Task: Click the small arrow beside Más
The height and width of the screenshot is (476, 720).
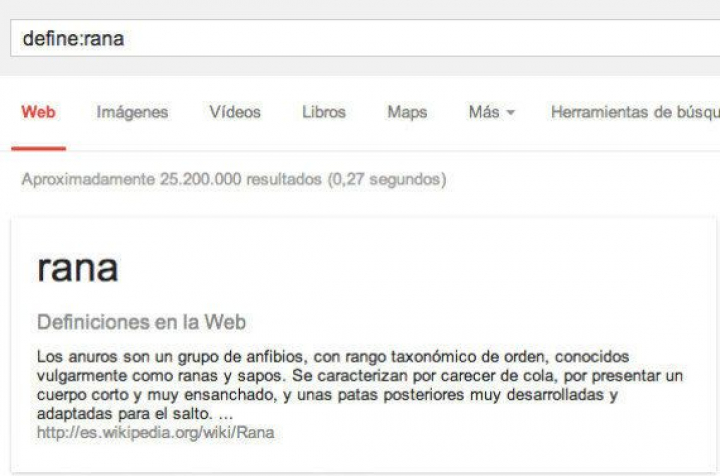Action: point(510,113)
